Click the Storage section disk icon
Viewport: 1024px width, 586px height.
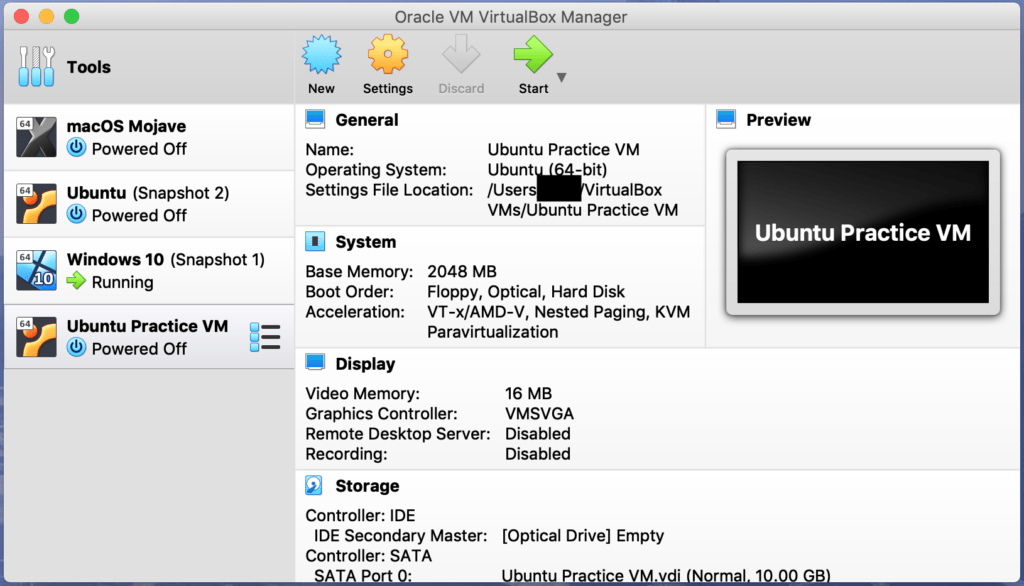point(314,485)
